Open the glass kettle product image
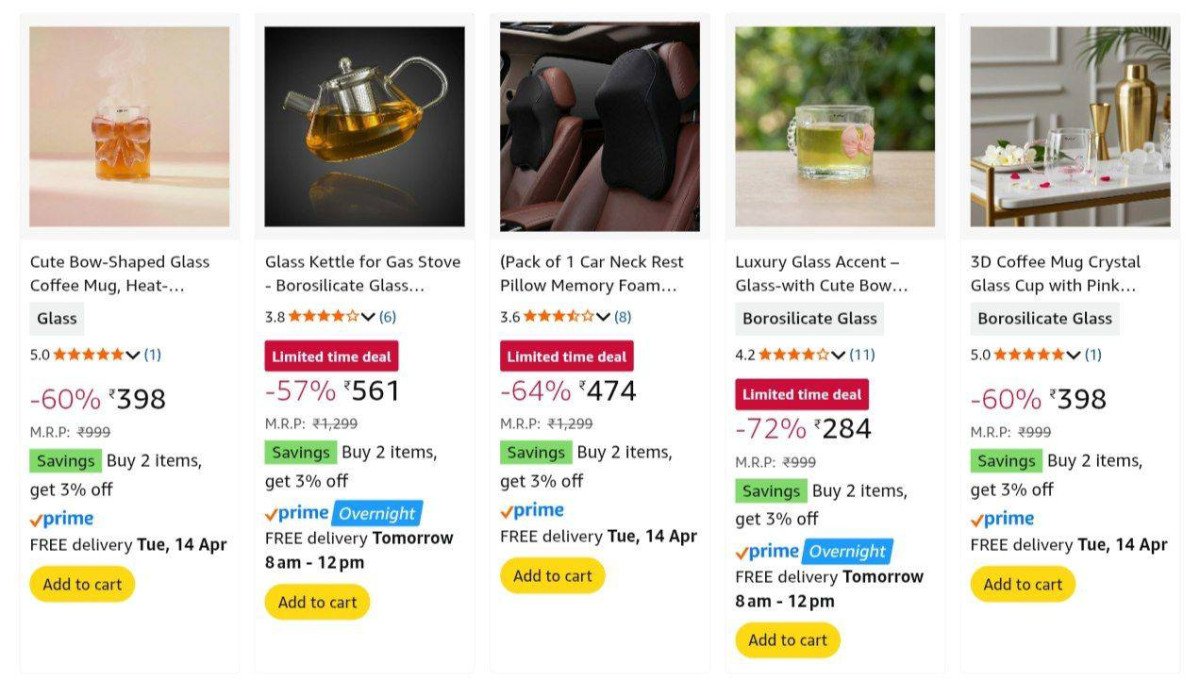This screenshot has width=1200, height=680. (364, 127)
